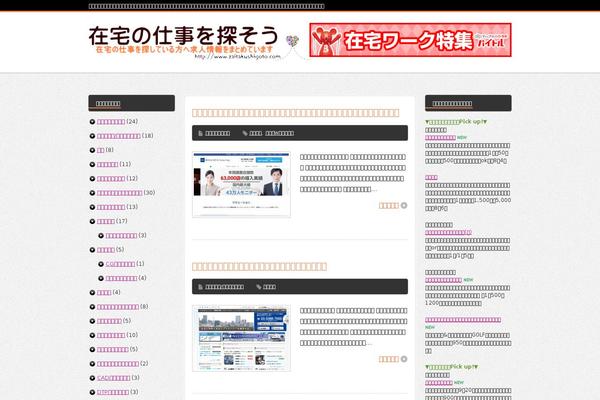
Task: Open the sidebar category with count (2)
Action: [x=117, y=364]
